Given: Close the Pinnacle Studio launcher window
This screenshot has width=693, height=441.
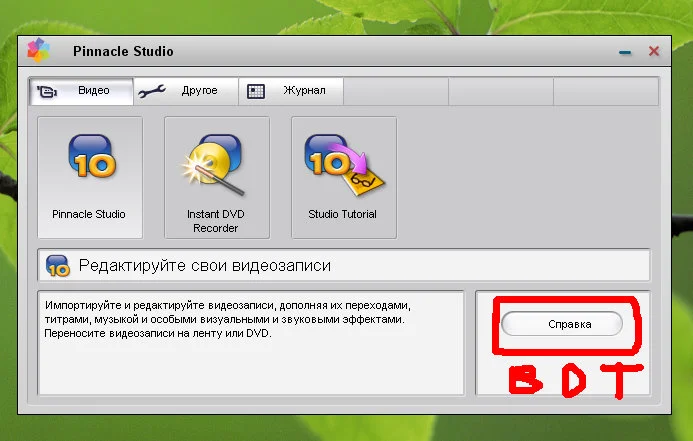Looking at the screenshot, I should tap(654, 51).
